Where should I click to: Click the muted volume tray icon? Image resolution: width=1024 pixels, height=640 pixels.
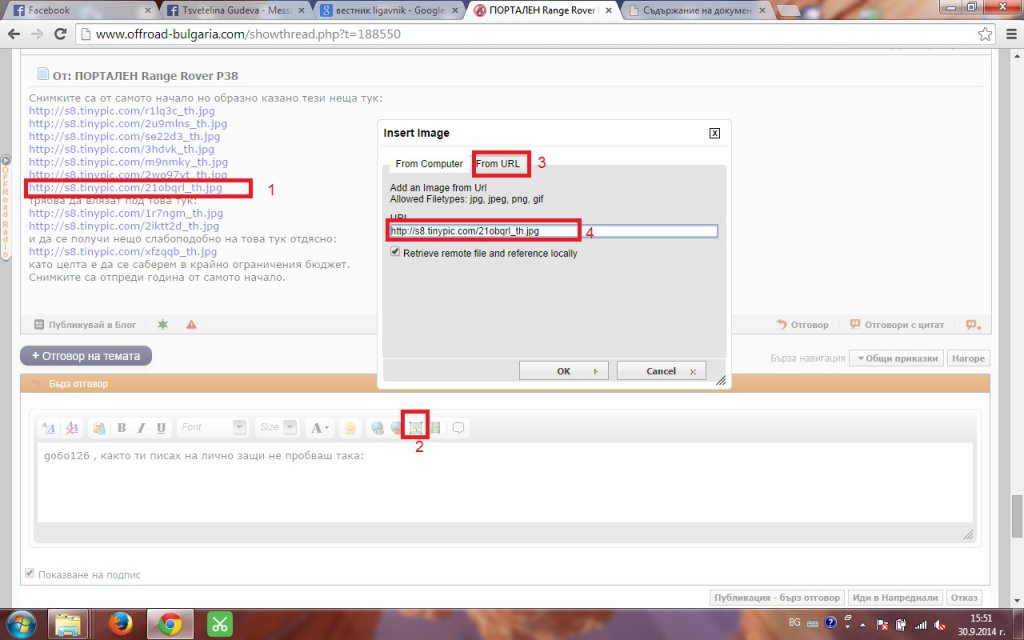click(x=941, y=624)
